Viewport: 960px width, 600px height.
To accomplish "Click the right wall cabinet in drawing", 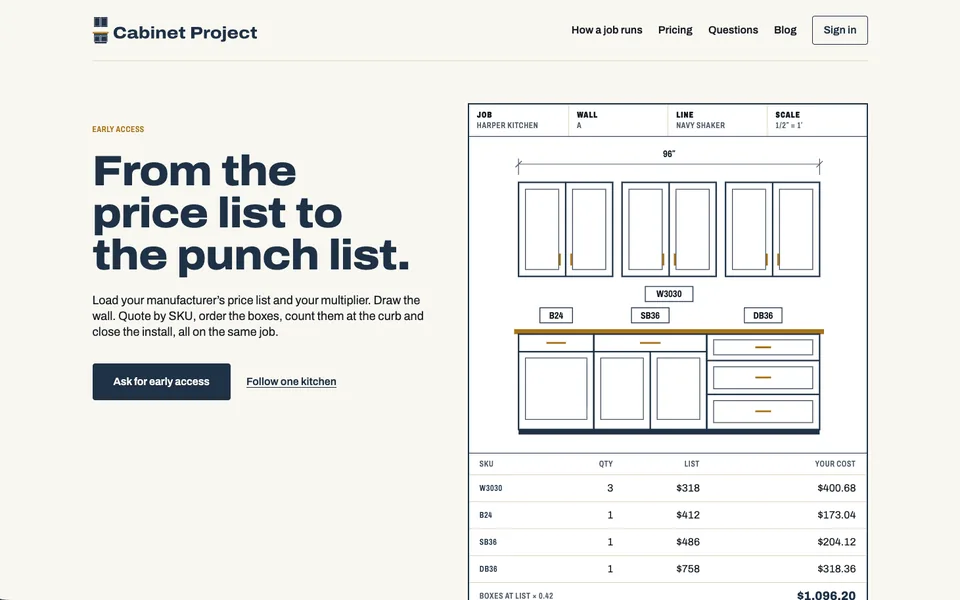I will click(772, 229).
